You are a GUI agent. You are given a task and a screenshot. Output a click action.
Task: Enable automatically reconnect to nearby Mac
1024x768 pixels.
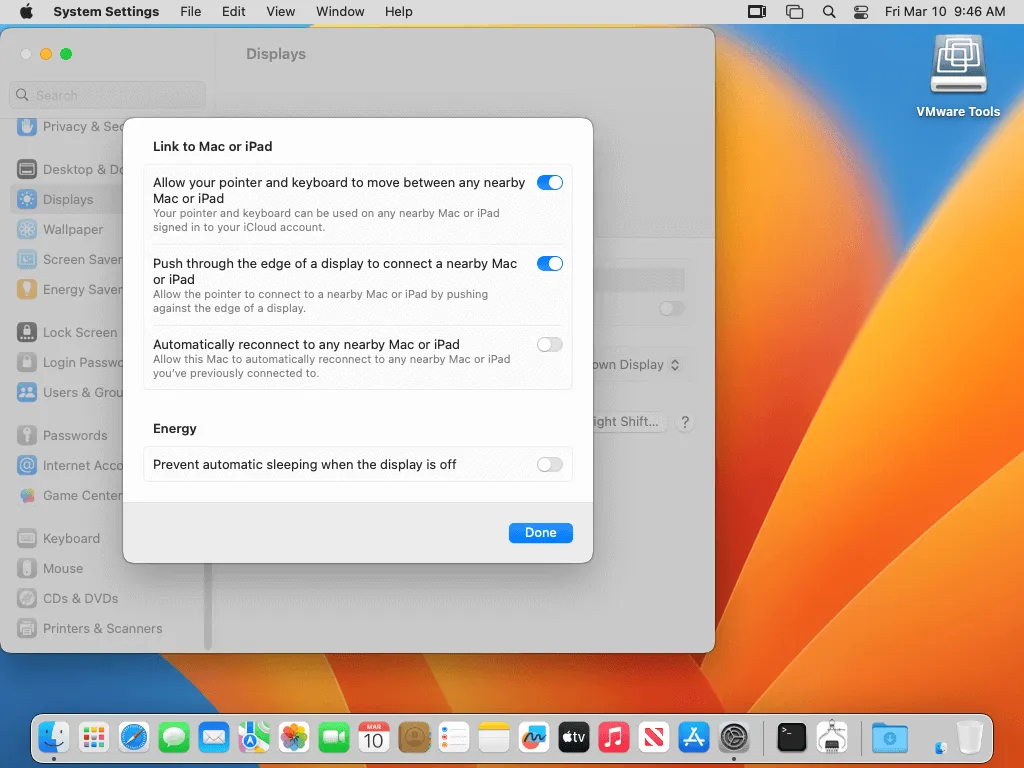550,345
